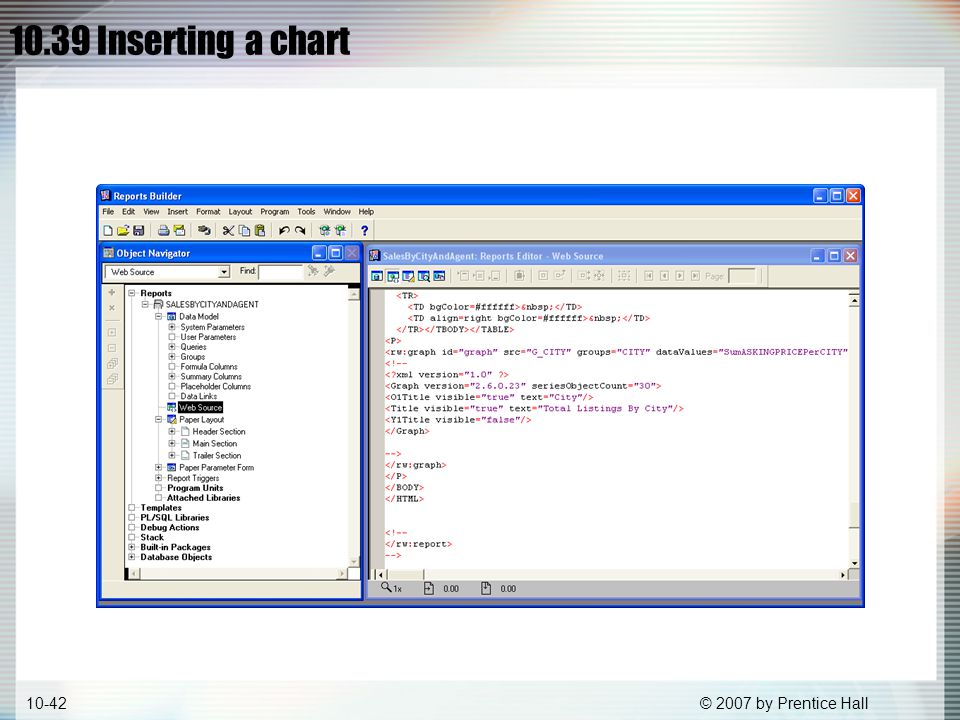Expand the Paper Parameter Form node

pos(159,467)
